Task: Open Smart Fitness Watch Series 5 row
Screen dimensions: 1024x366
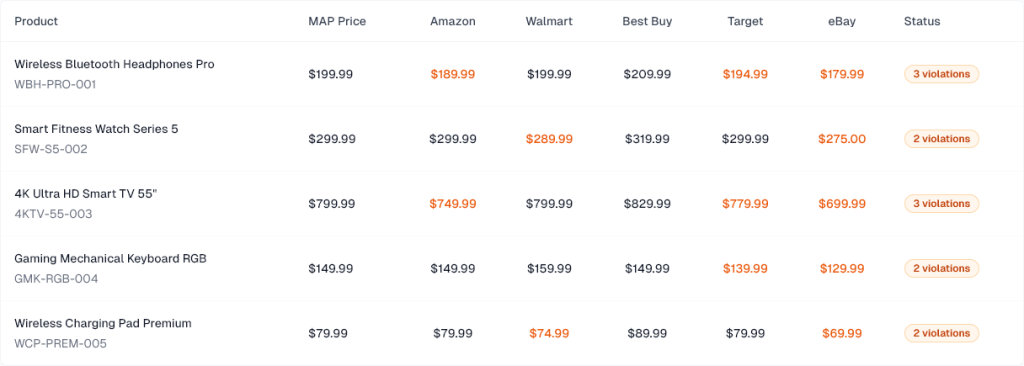Action: (511, 139)
